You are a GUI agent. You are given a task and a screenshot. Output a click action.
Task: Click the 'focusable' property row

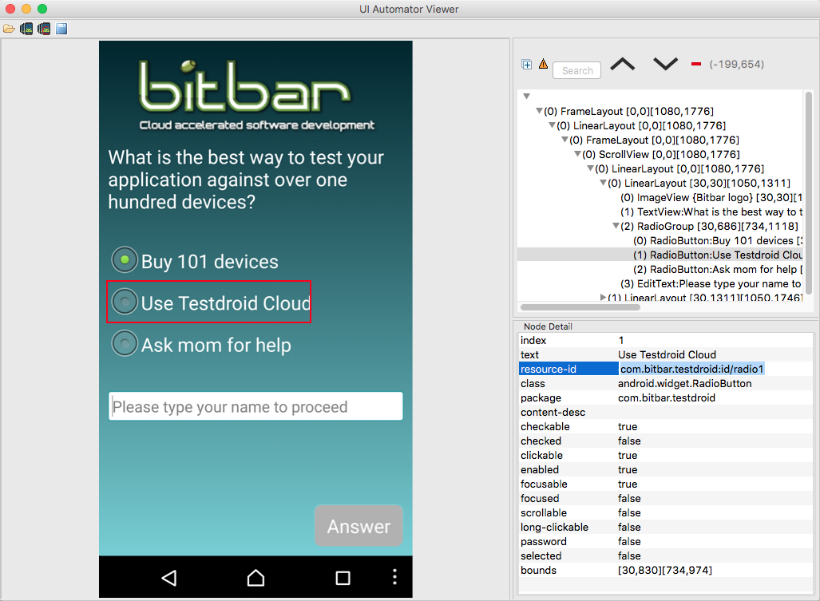click(x=666, y=484)
